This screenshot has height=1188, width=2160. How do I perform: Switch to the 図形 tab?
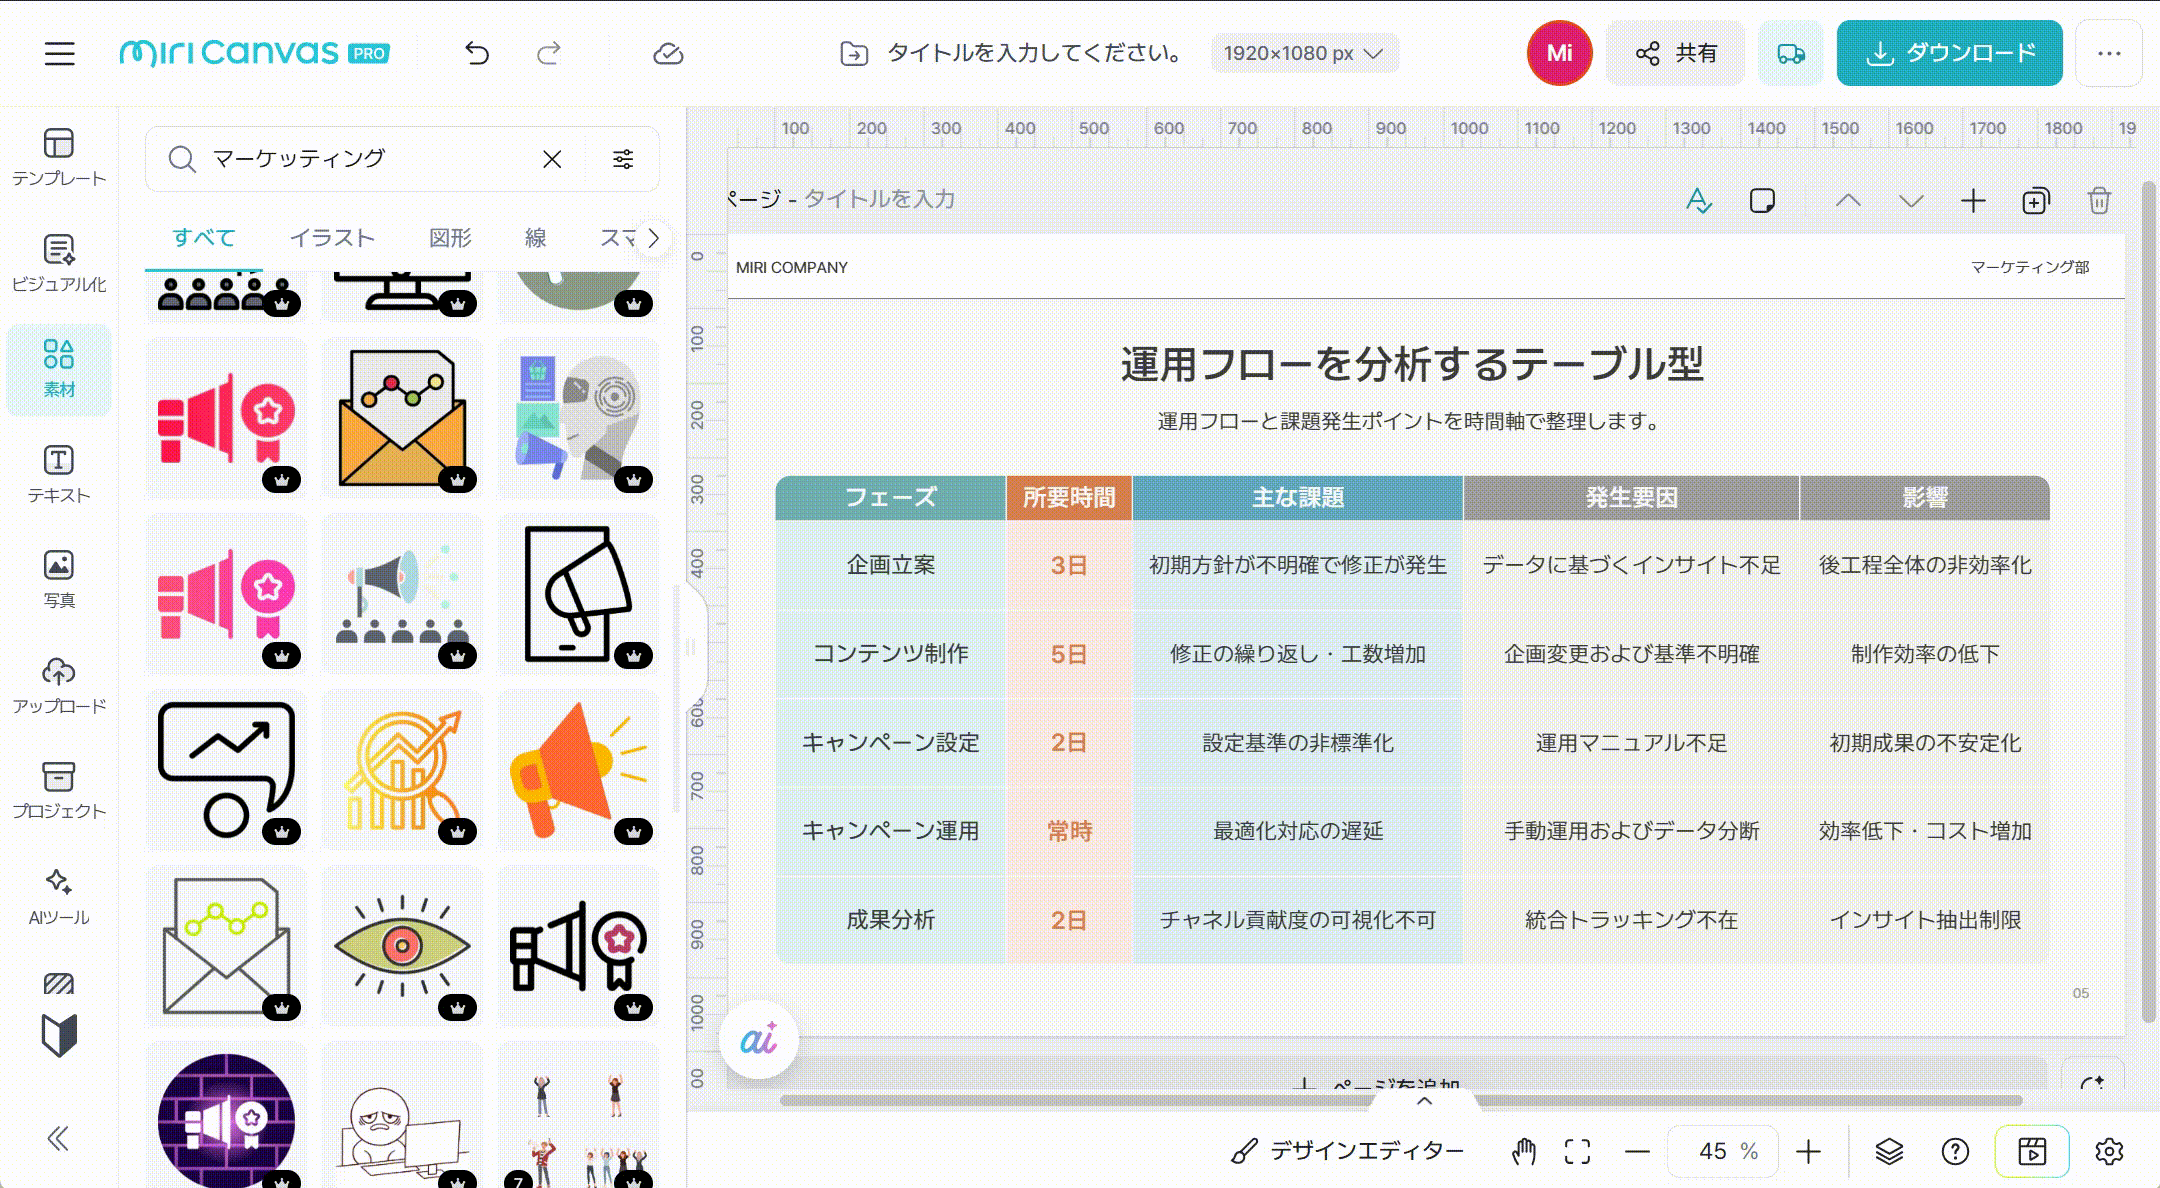tap(450, 238)
